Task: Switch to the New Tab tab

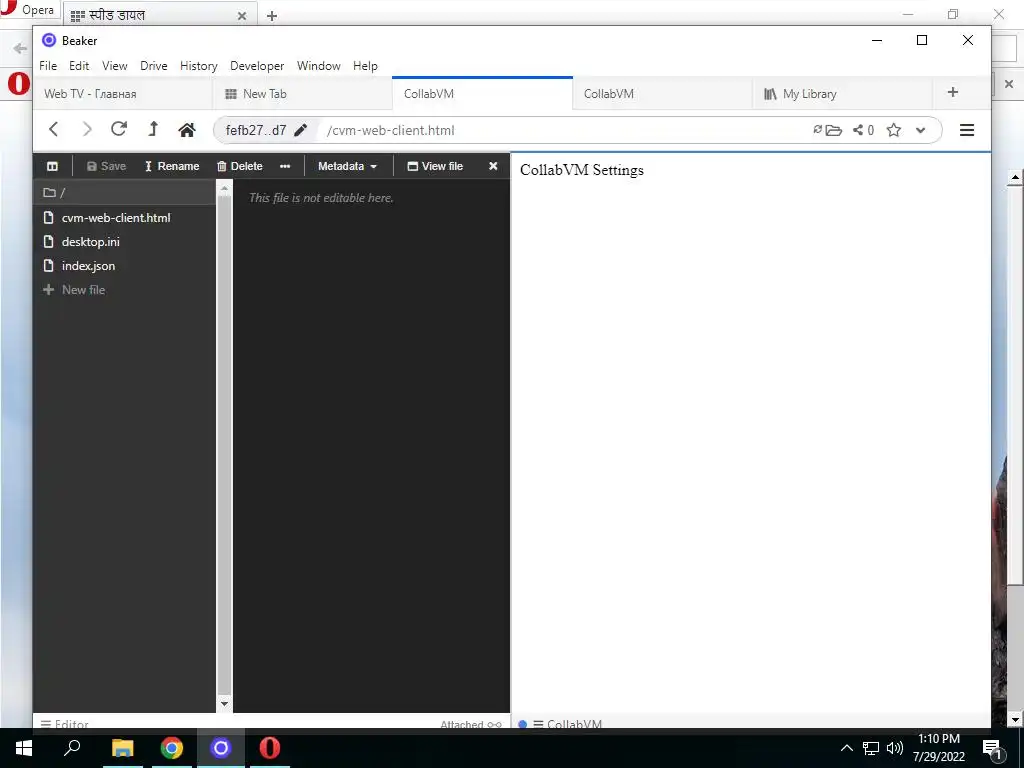Action: (x=302, y=93)
